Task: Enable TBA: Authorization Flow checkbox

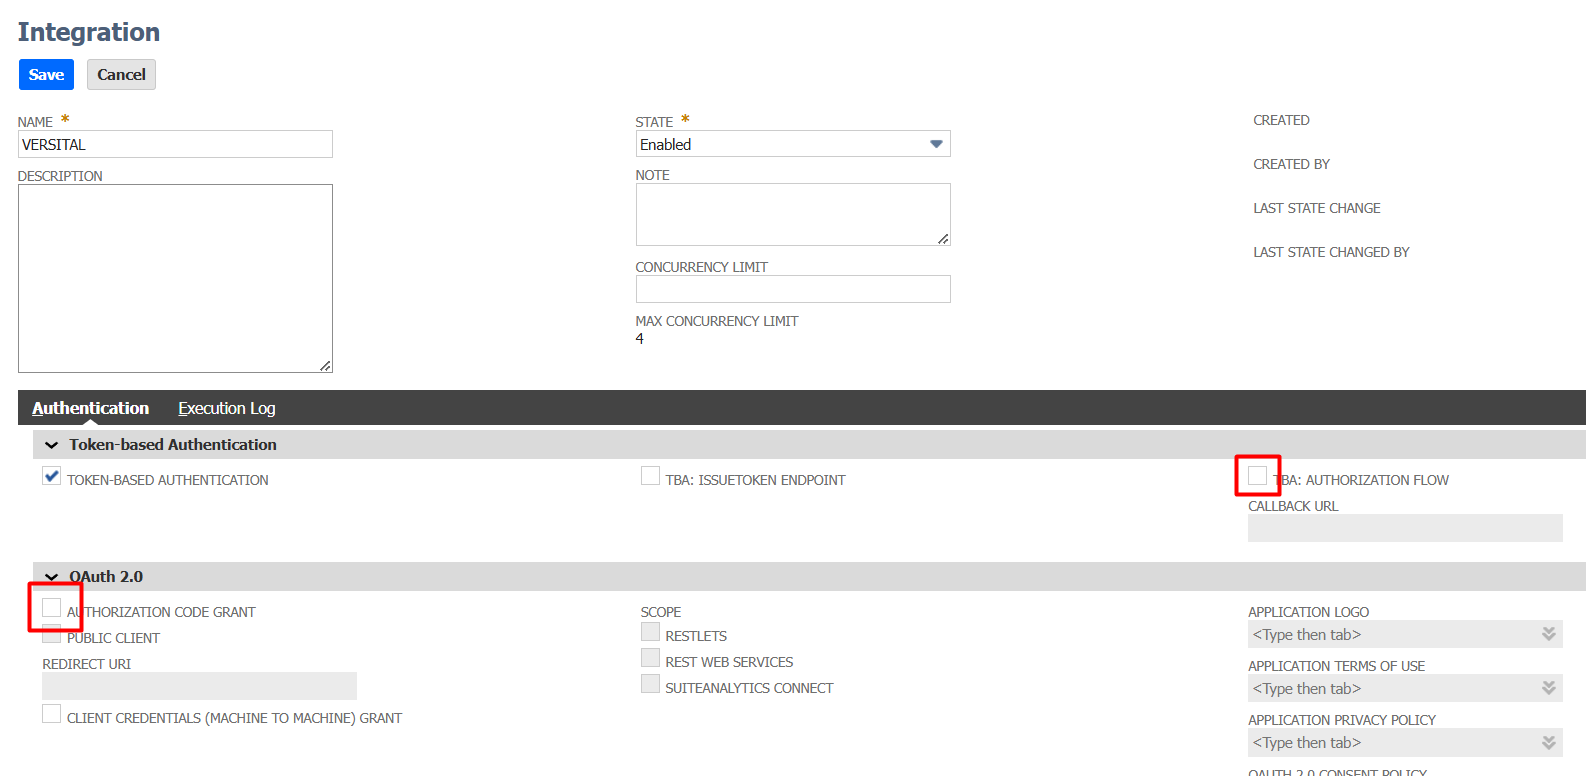Action: pyautogui.click(x=1257, y=476)
